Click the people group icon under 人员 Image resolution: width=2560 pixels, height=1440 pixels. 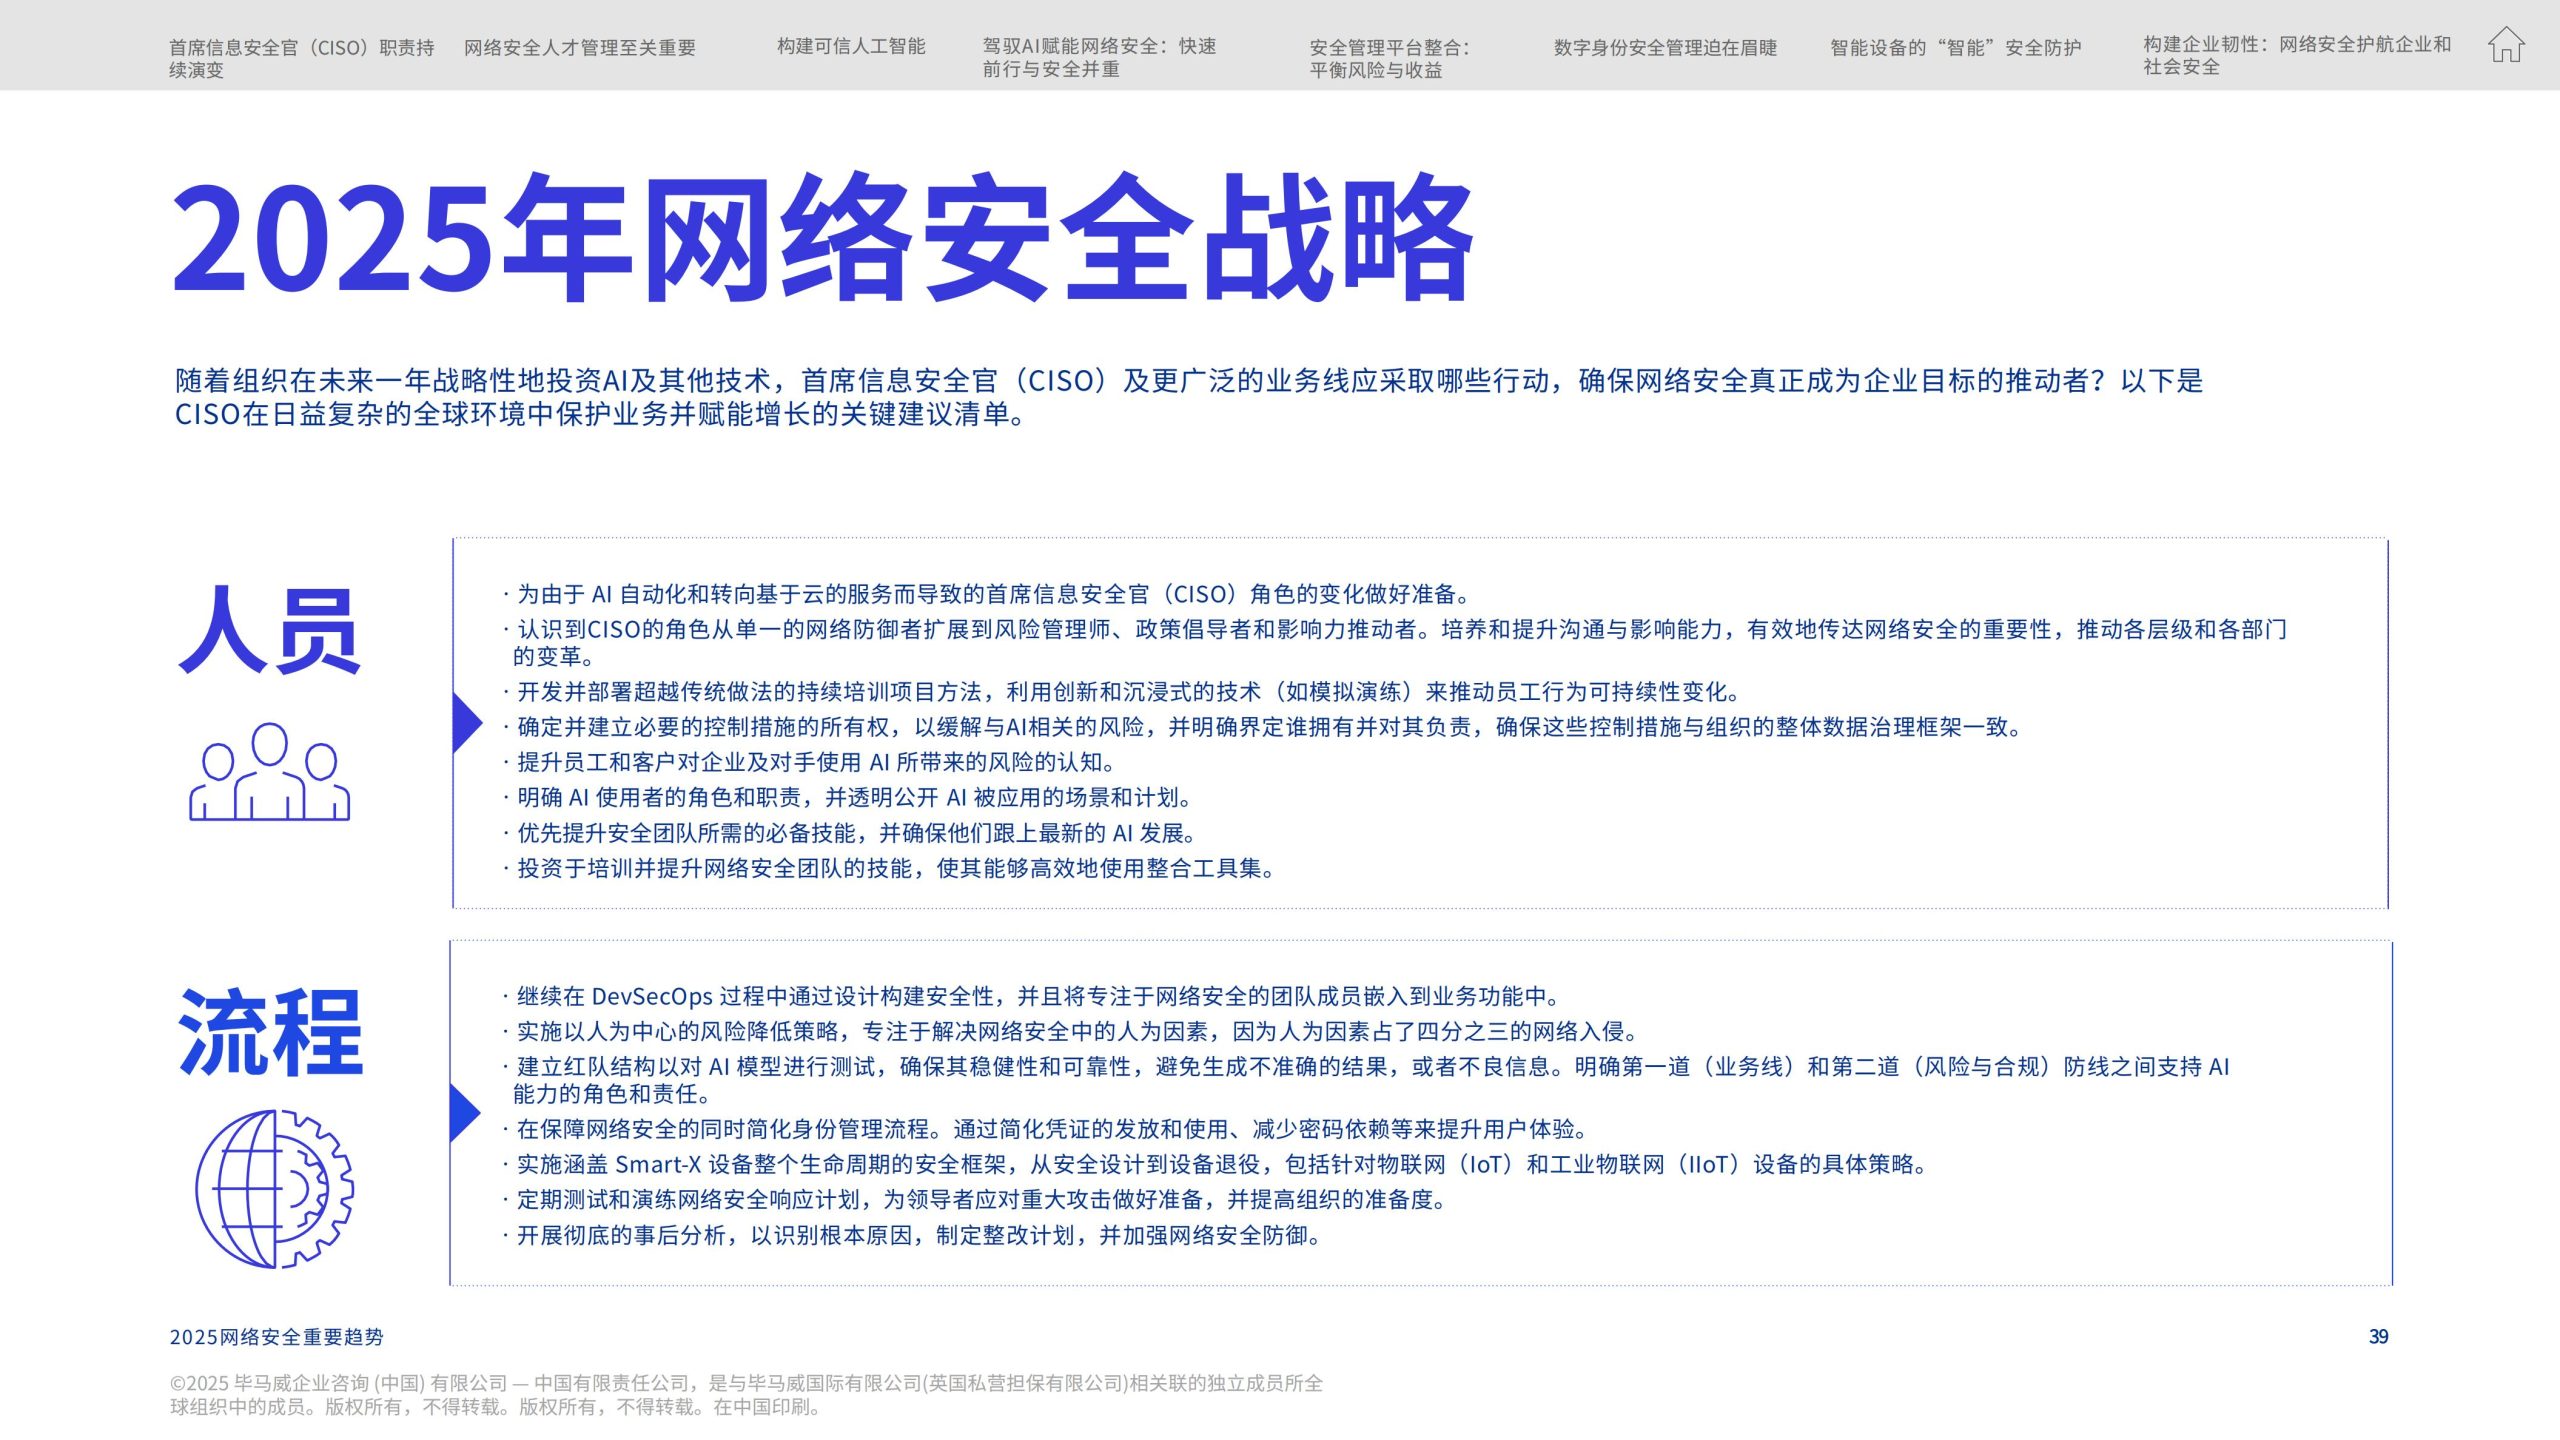coord(270,772)
